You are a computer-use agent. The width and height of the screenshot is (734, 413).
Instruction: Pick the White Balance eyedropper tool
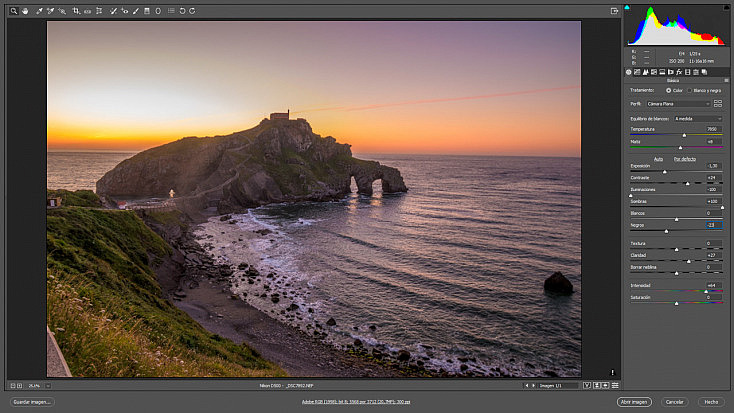click(x=39, y=11)
